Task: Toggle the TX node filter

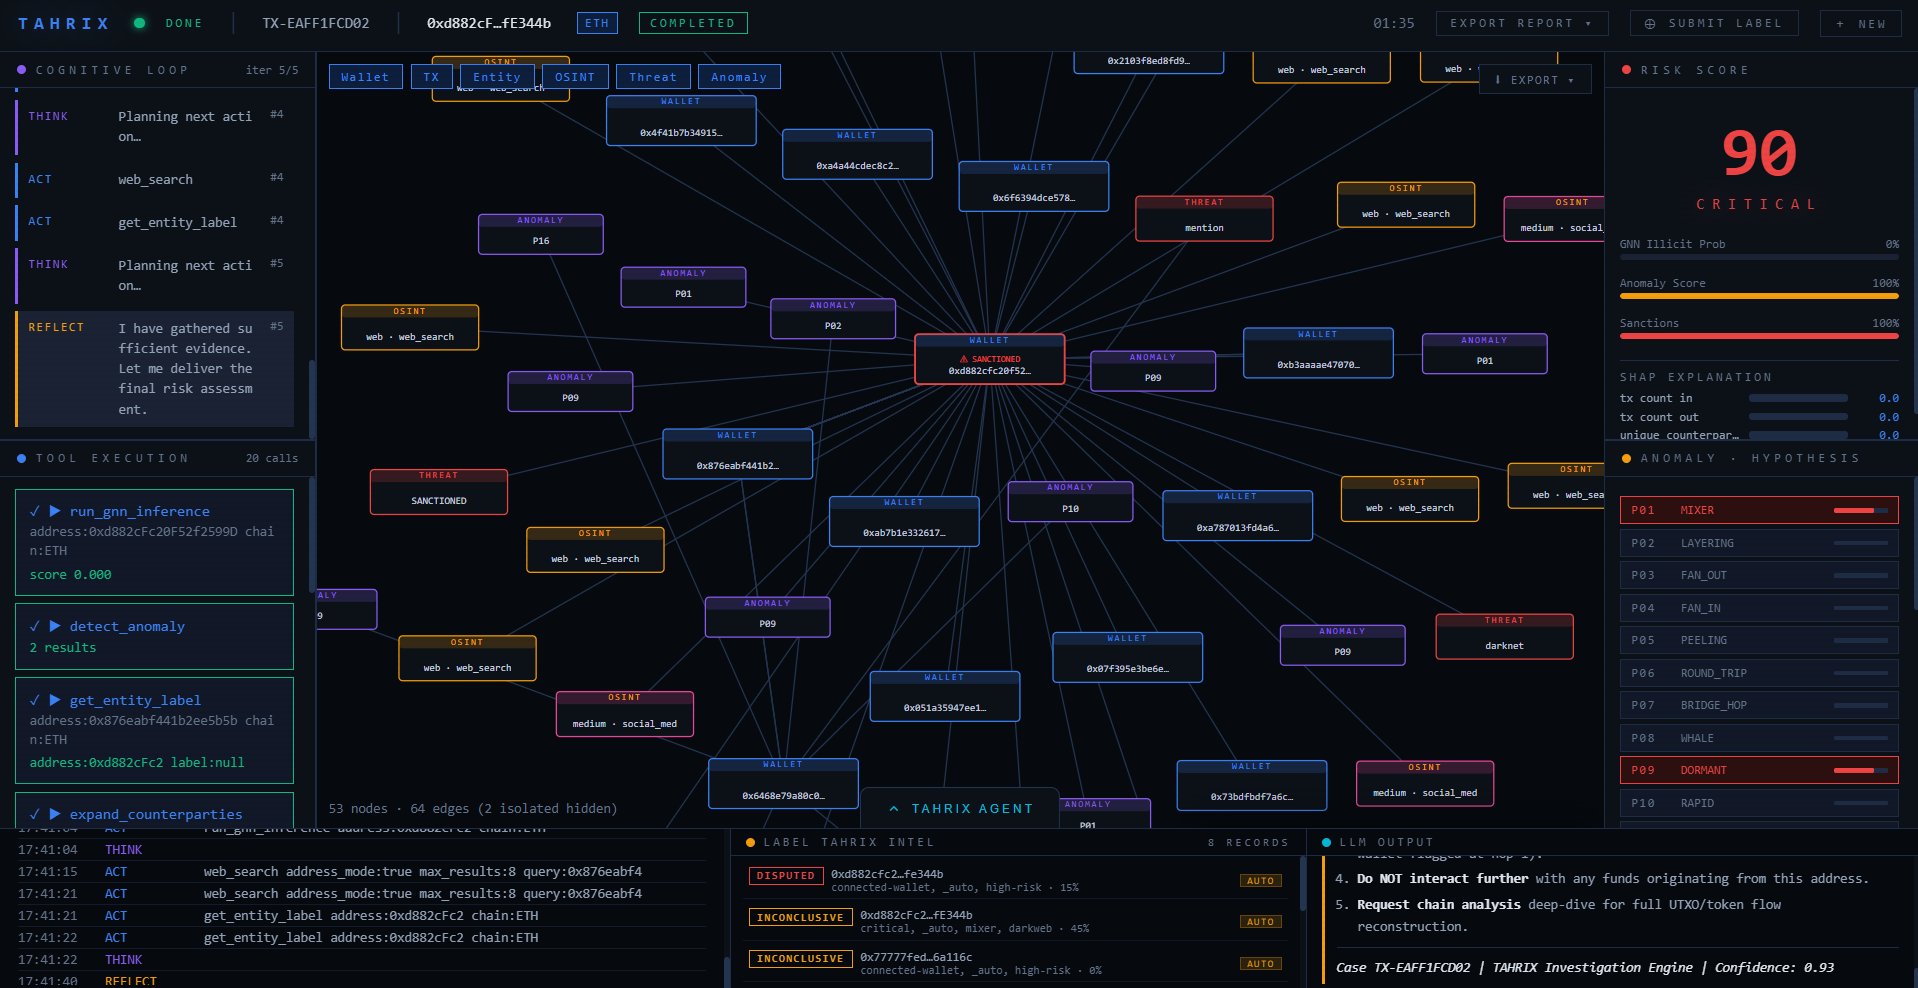Action: click(x=431, y=77)
